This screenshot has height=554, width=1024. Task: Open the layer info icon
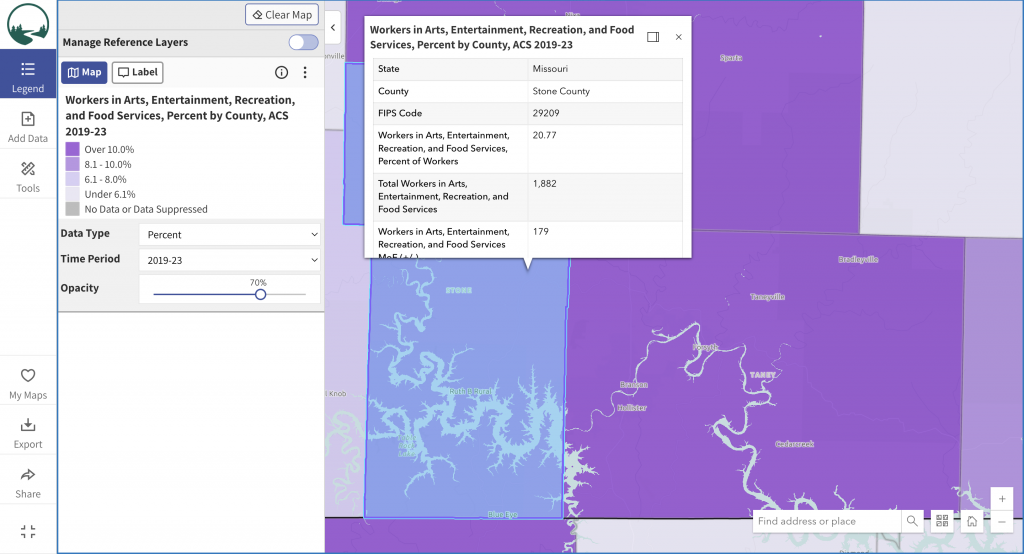281,73
